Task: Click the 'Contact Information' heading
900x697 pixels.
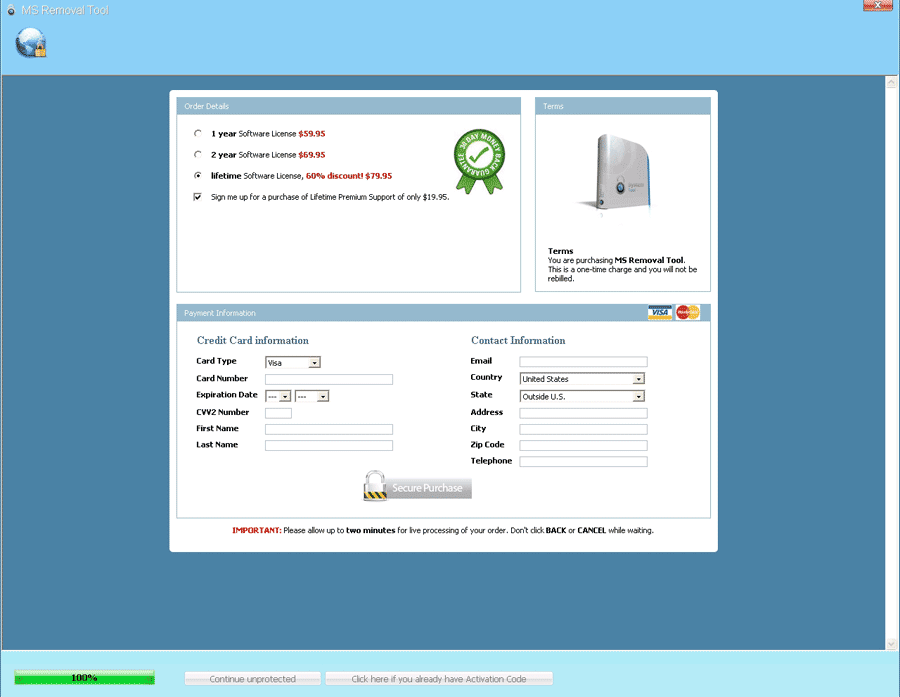Action: pos(518,340)
